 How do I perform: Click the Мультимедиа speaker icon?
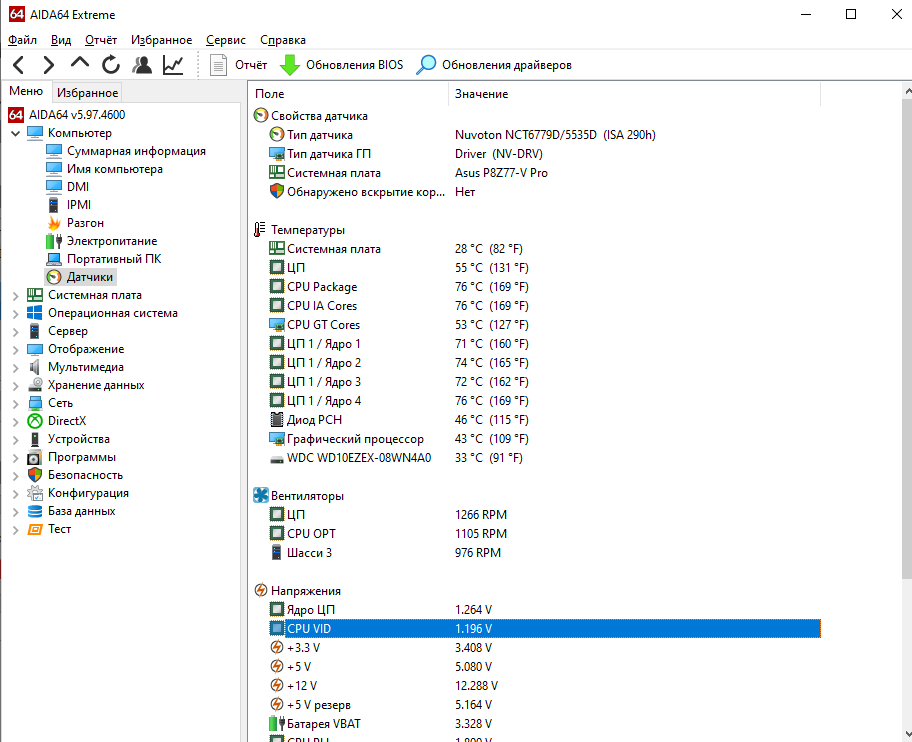tap(35, 367)
